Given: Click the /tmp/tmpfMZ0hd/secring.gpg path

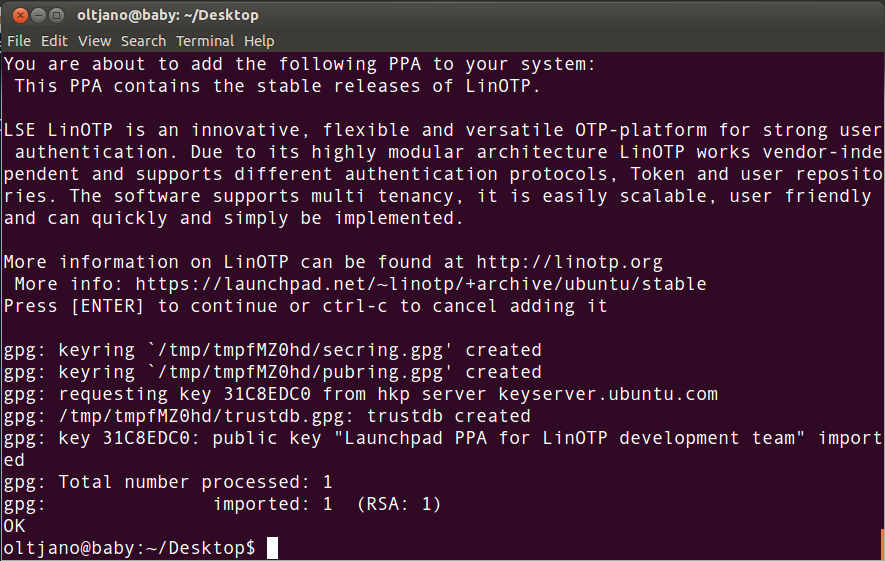Looking at the screenshot, I should click(300, 350).
